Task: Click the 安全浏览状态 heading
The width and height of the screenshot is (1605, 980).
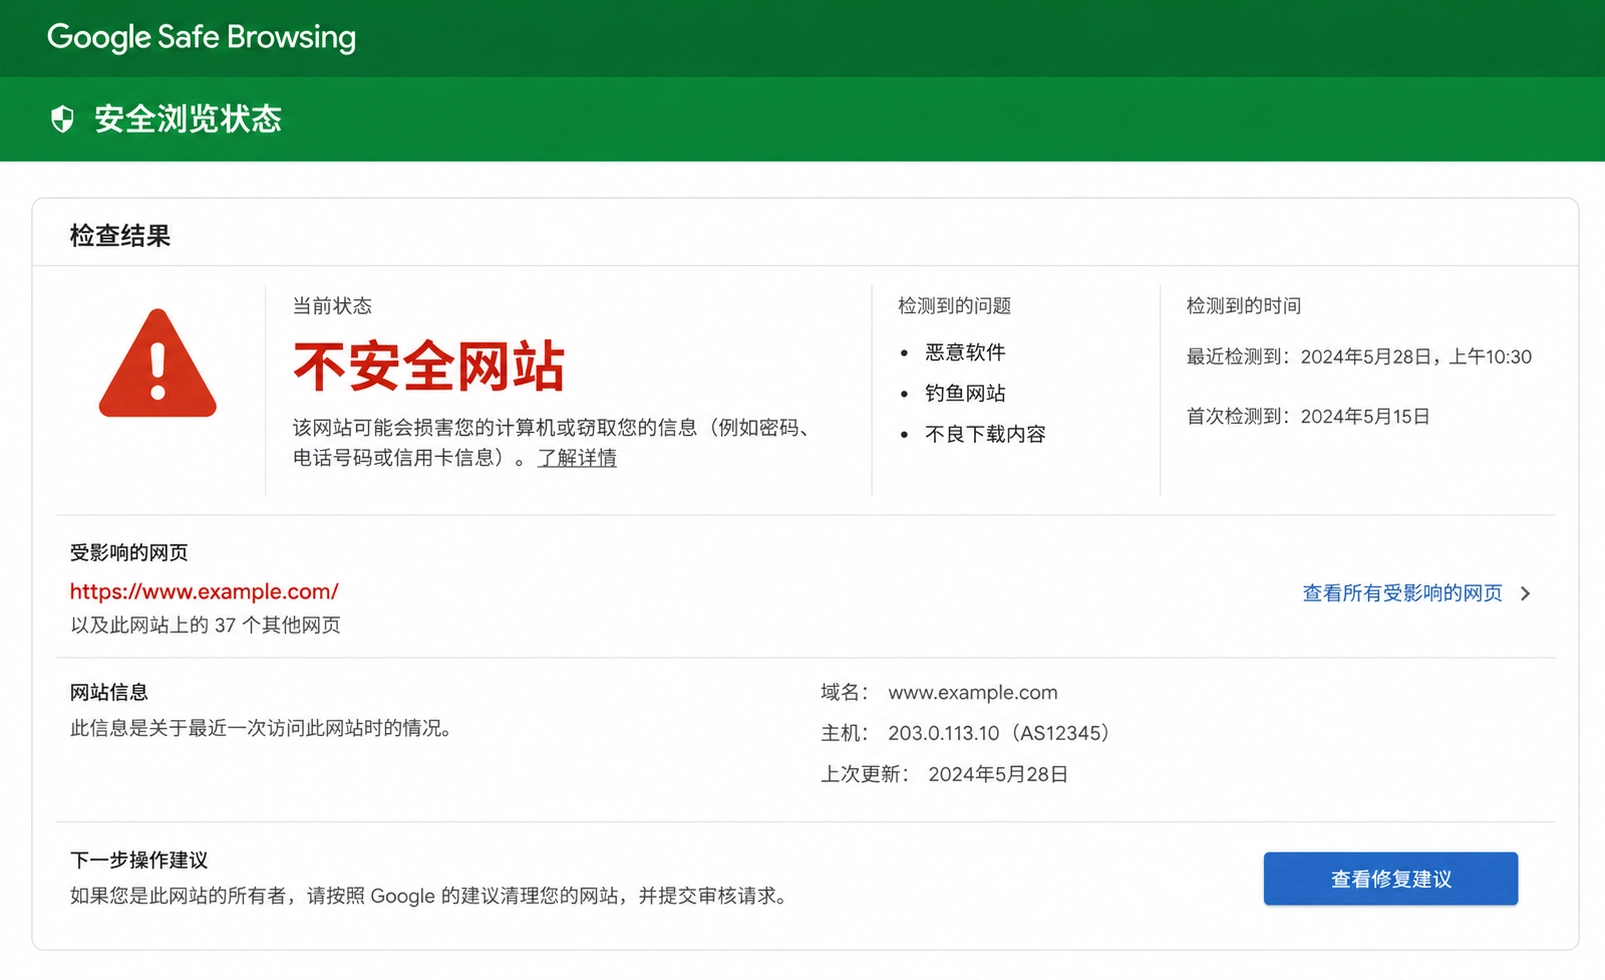Action: pyautogui.click(x=188, y=119)
